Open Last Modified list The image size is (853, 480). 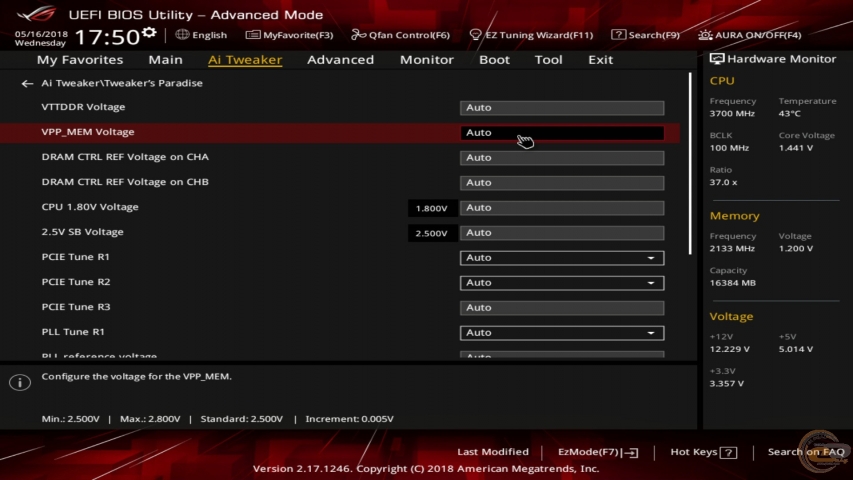pos(493,452)
